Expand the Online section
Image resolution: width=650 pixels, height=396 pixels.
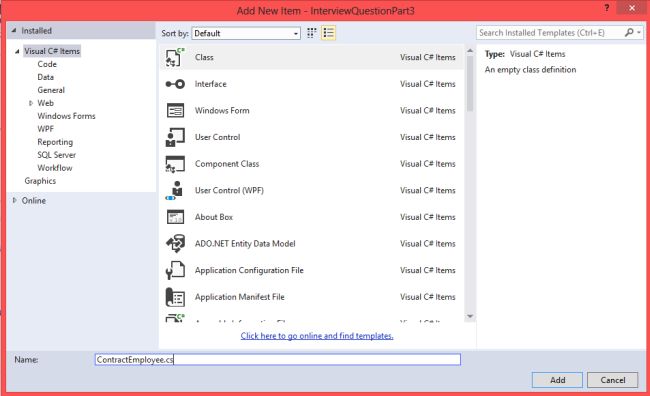coord(15,200)
